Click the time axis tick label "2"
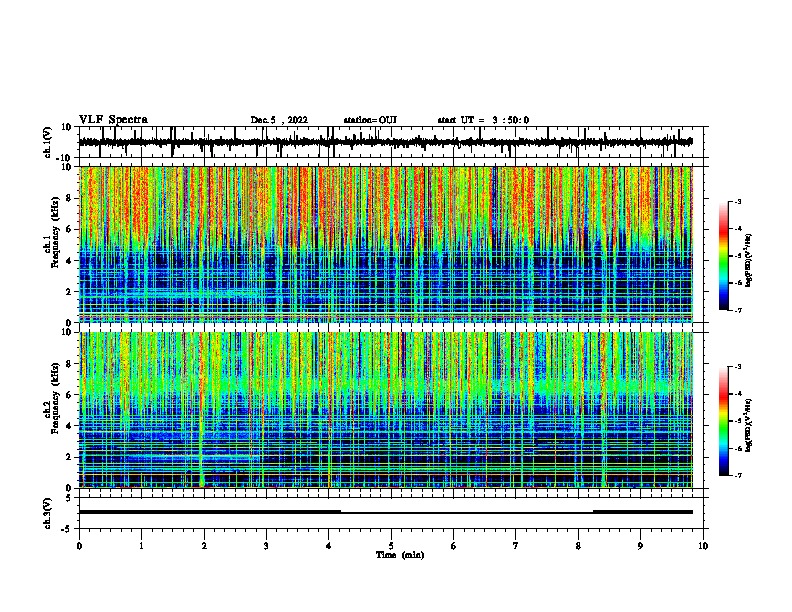The width and height of the screenshot is (792, 612). tap(204, 546)
